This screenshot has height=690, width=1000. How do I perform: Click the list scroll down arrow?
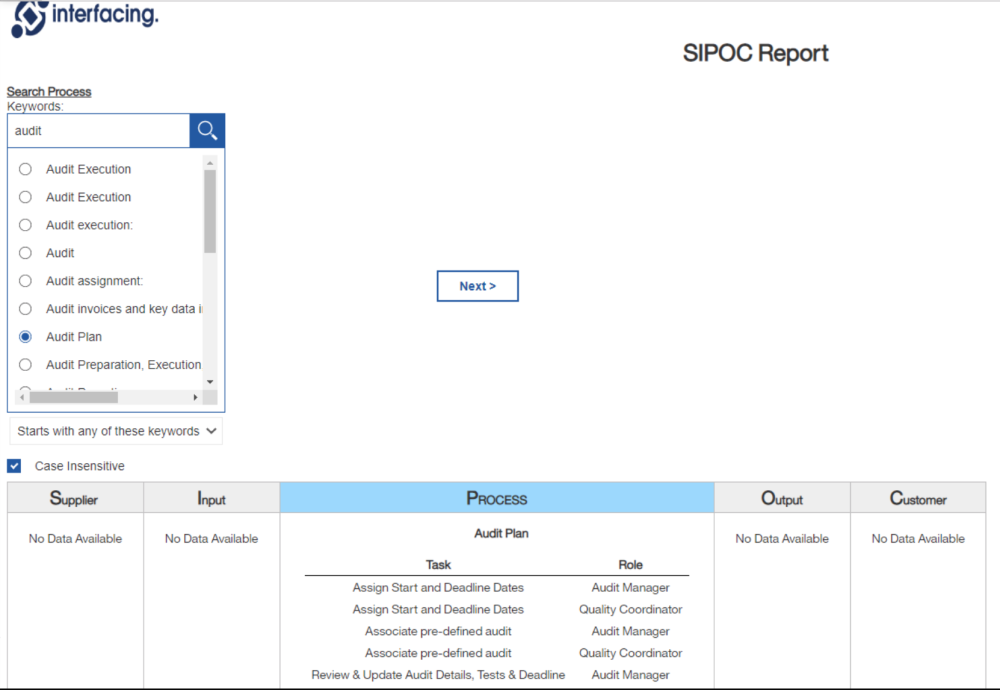click(210, 382)
